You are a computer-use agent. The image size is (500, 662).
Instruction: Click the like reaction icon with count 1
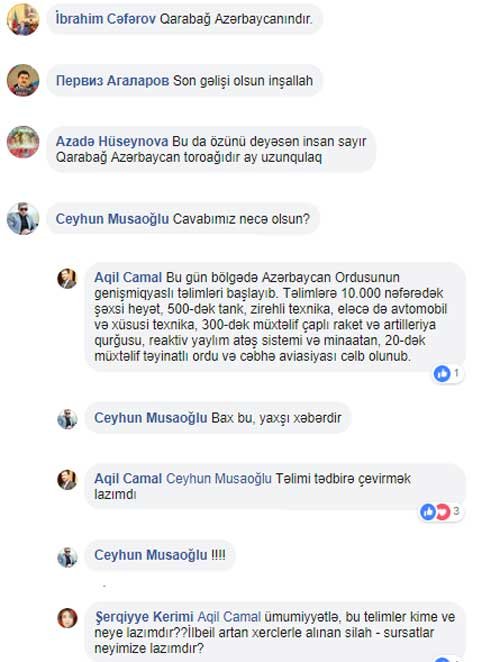click(x=442, y=373)
